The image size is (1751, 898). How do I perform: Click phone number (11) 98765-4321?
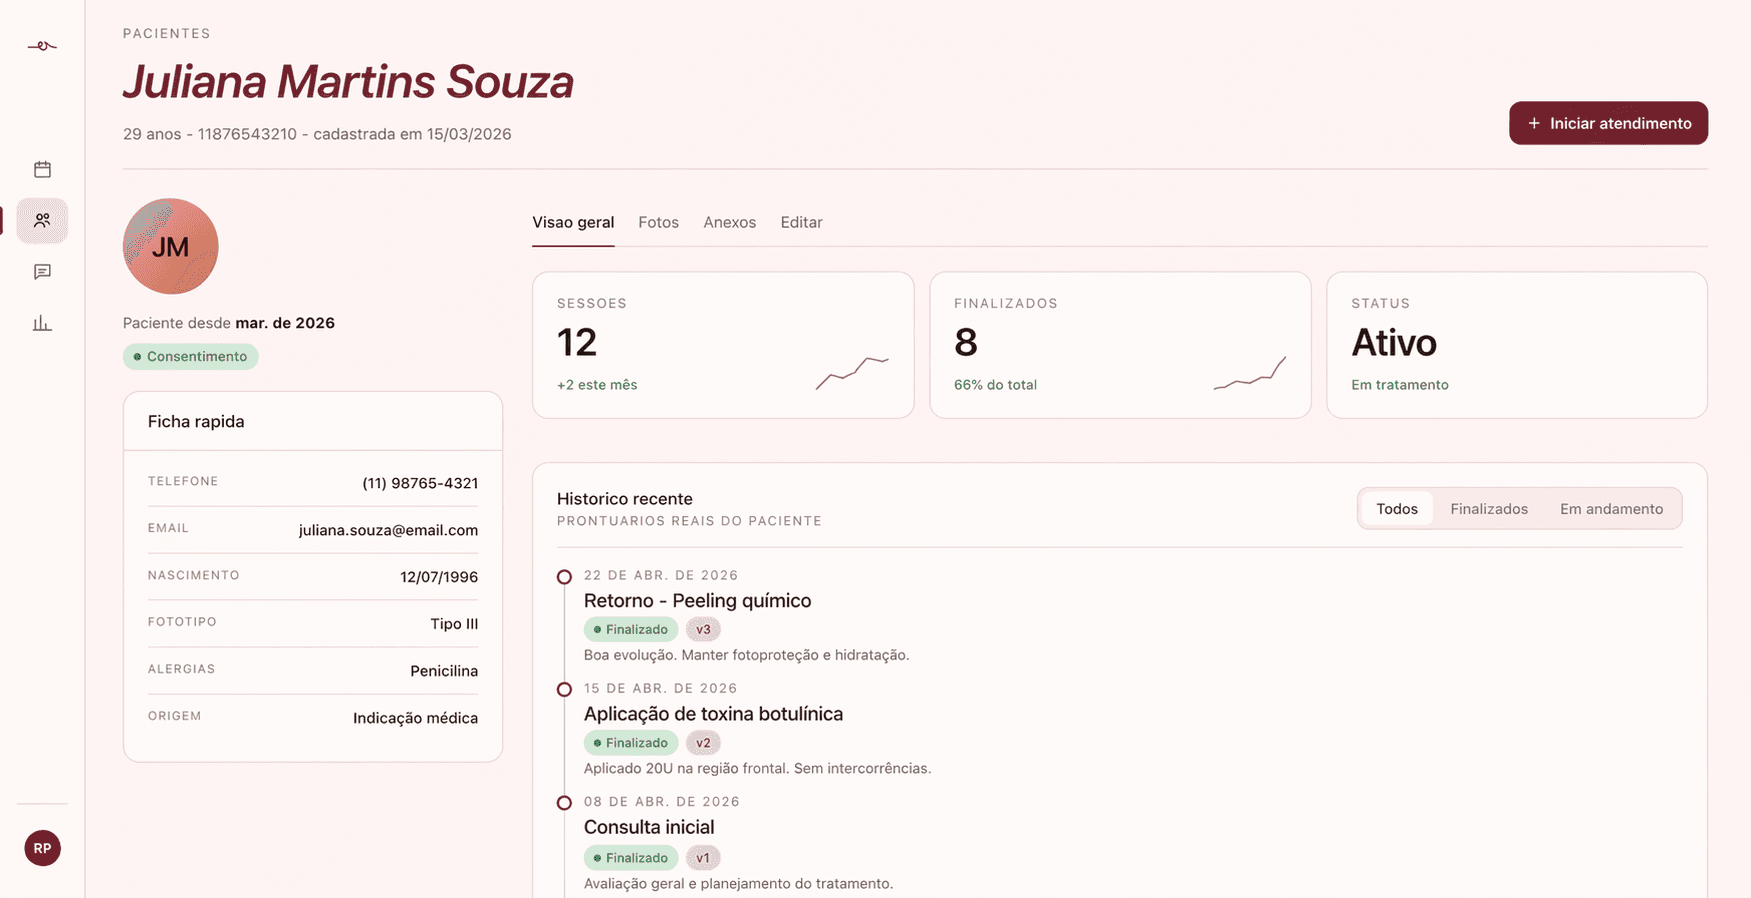tap(420, 483)
